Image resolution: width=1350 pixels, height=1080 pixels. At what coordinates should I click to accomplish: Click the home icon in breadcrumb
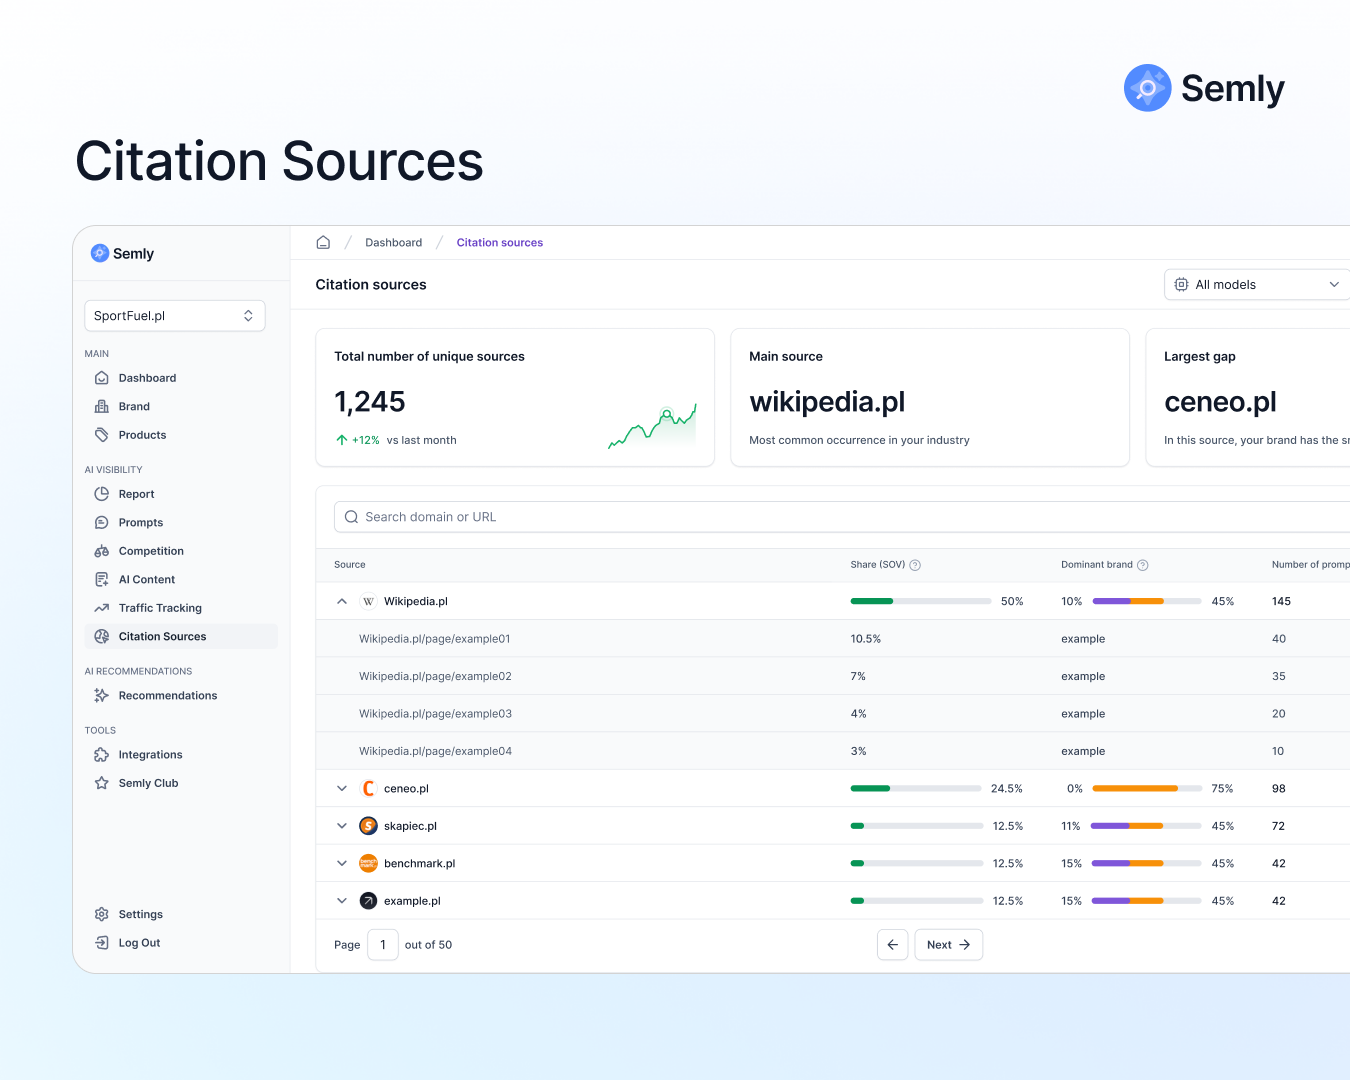tap(323, 243)
